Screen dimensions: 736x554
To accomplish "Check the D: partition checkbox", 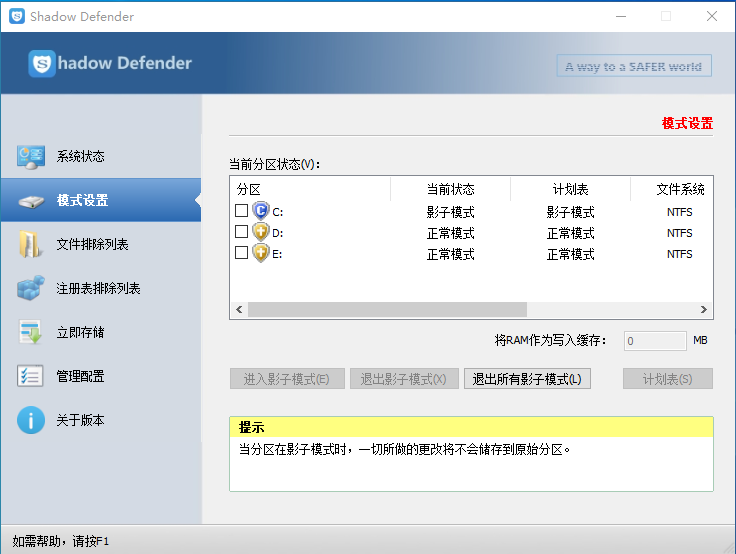I will pos(241,231).
